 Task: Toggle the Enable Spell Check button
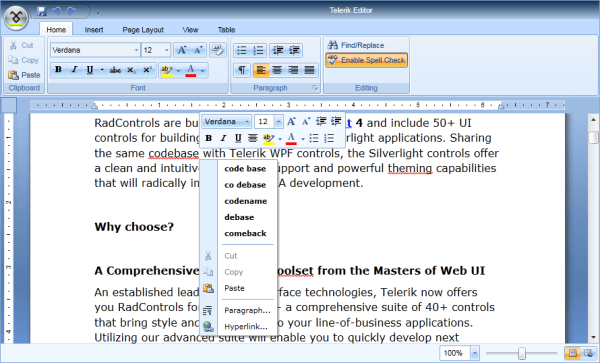point(367,60)
